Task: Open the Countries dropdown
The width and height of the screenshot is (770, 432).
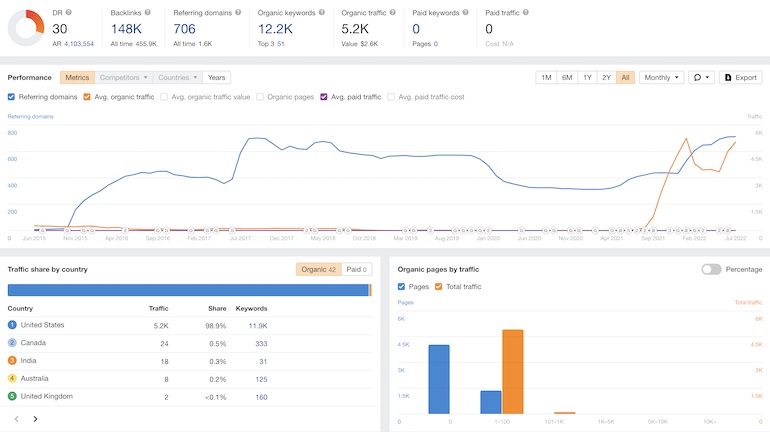Action: click(177, 78)
